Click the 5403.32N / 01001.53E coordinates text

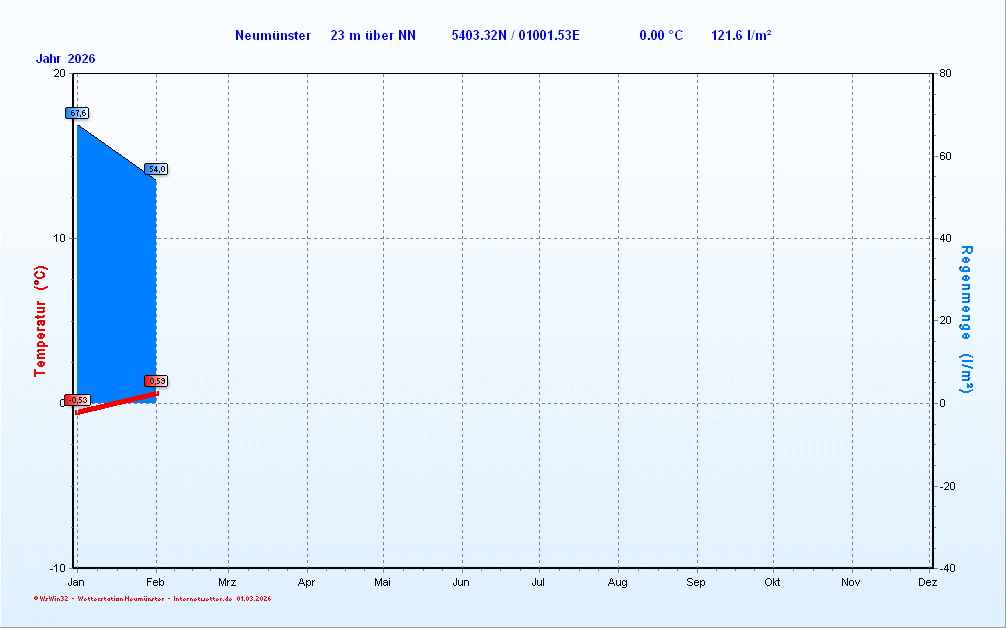pyautogui.click(x=515, y=36)
